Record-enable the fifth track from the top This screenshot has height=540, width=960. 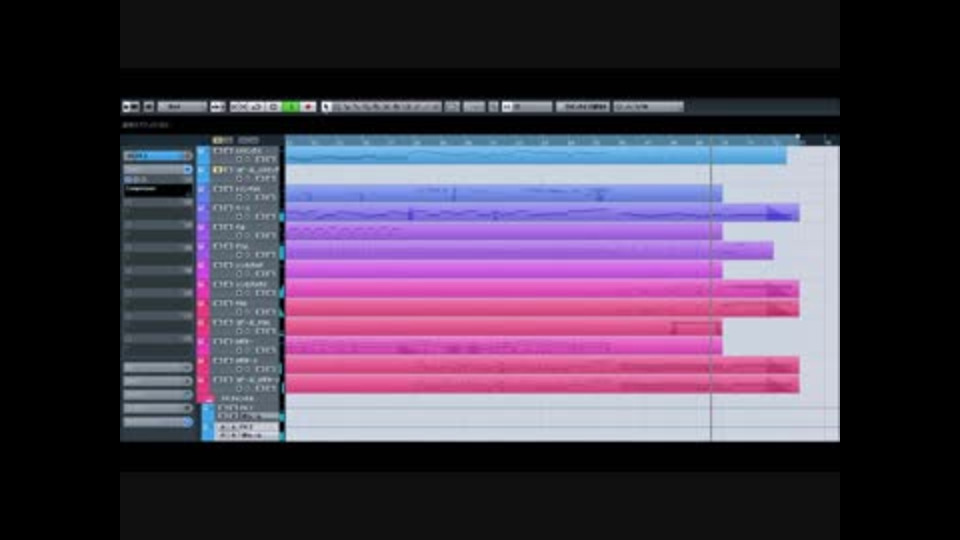[x=239, y=236]
